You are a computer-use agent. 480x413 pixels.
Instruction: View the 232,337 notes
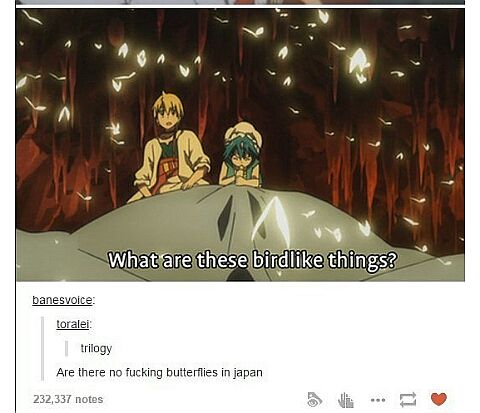[68, 399]
